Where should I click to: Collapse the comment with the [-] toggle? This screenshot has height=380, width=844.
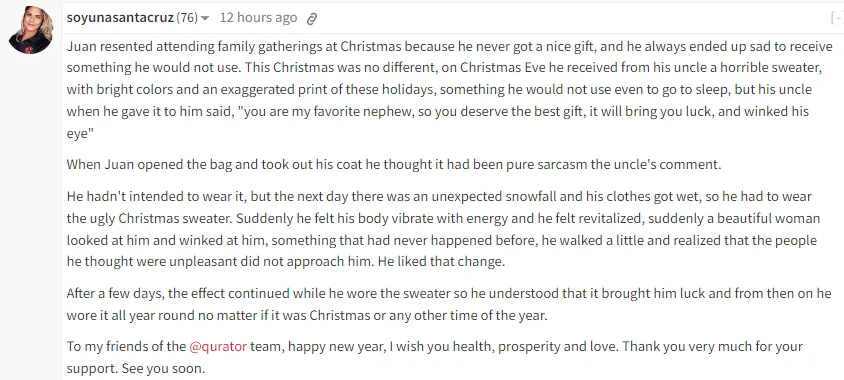click(x=838, y=18)
